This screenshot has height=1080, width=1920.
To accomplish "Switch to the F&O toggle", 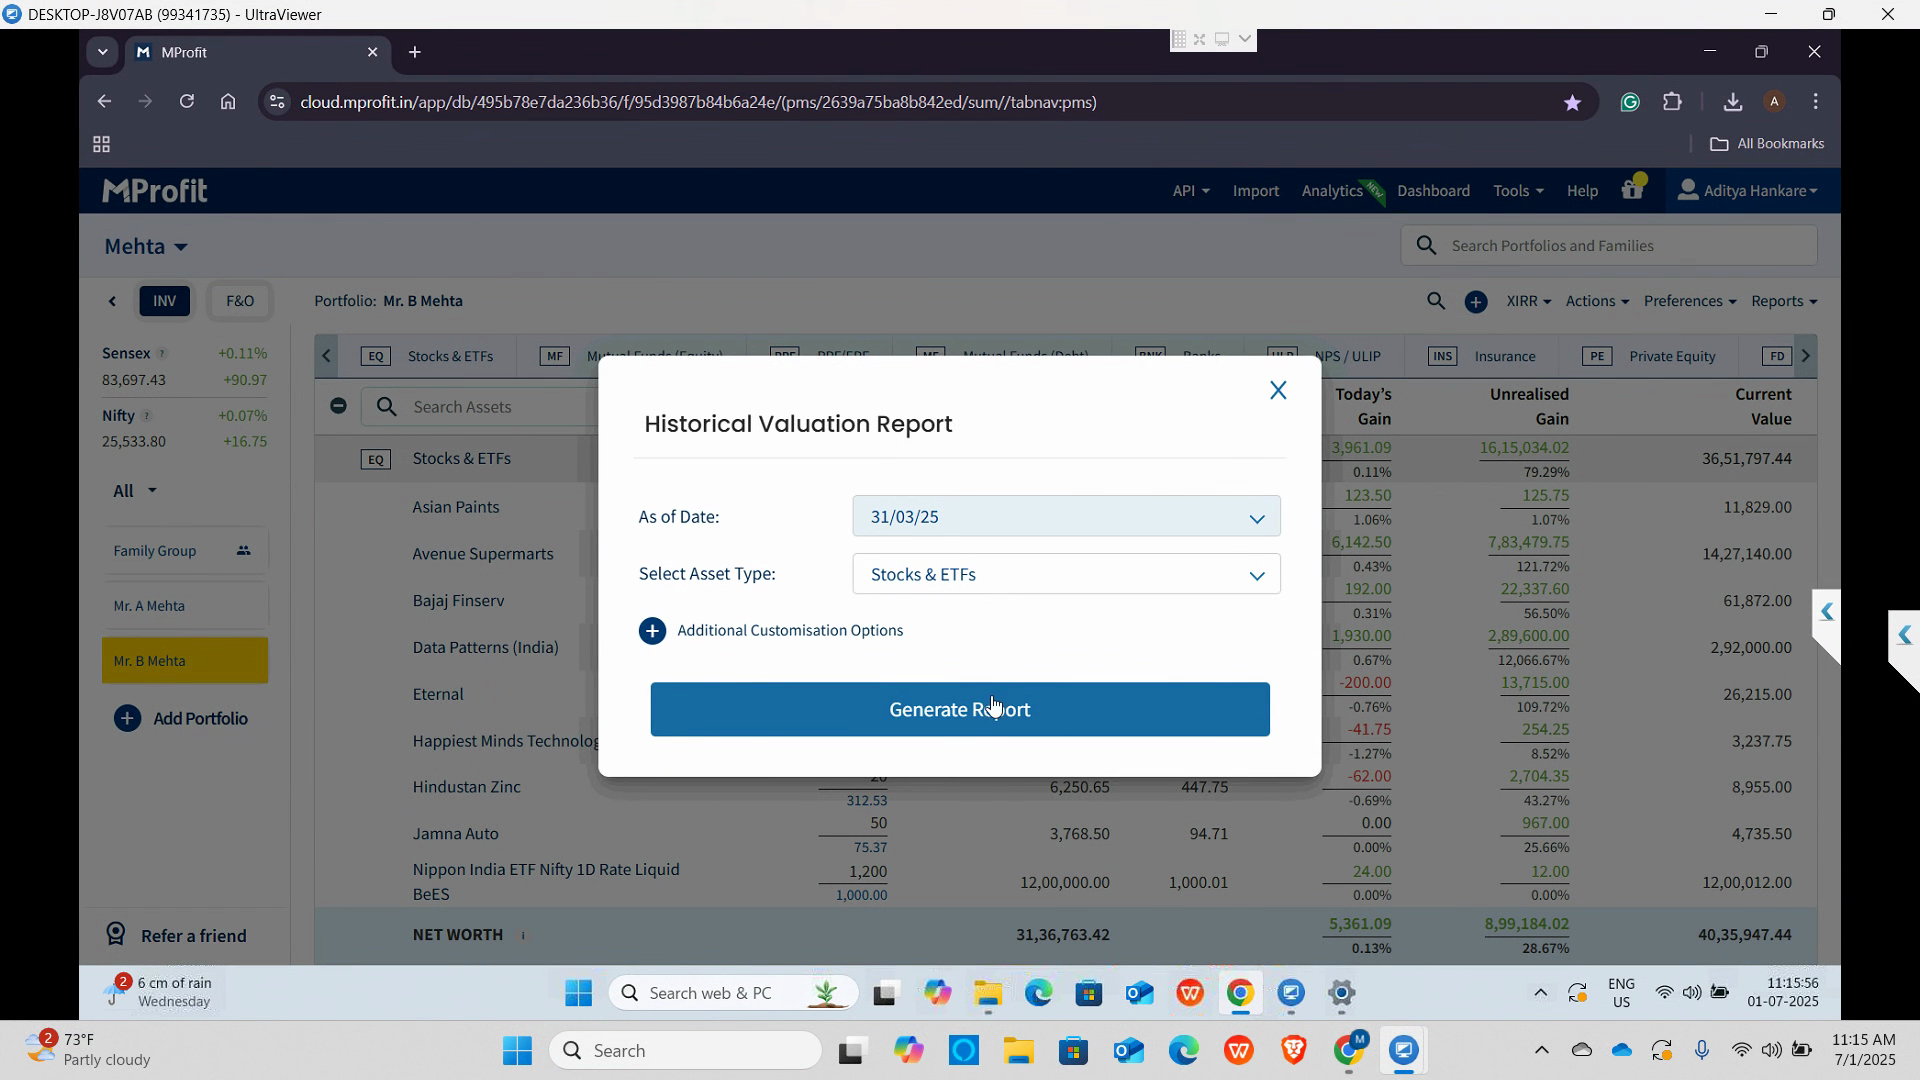I will click(x=240, y=301).
